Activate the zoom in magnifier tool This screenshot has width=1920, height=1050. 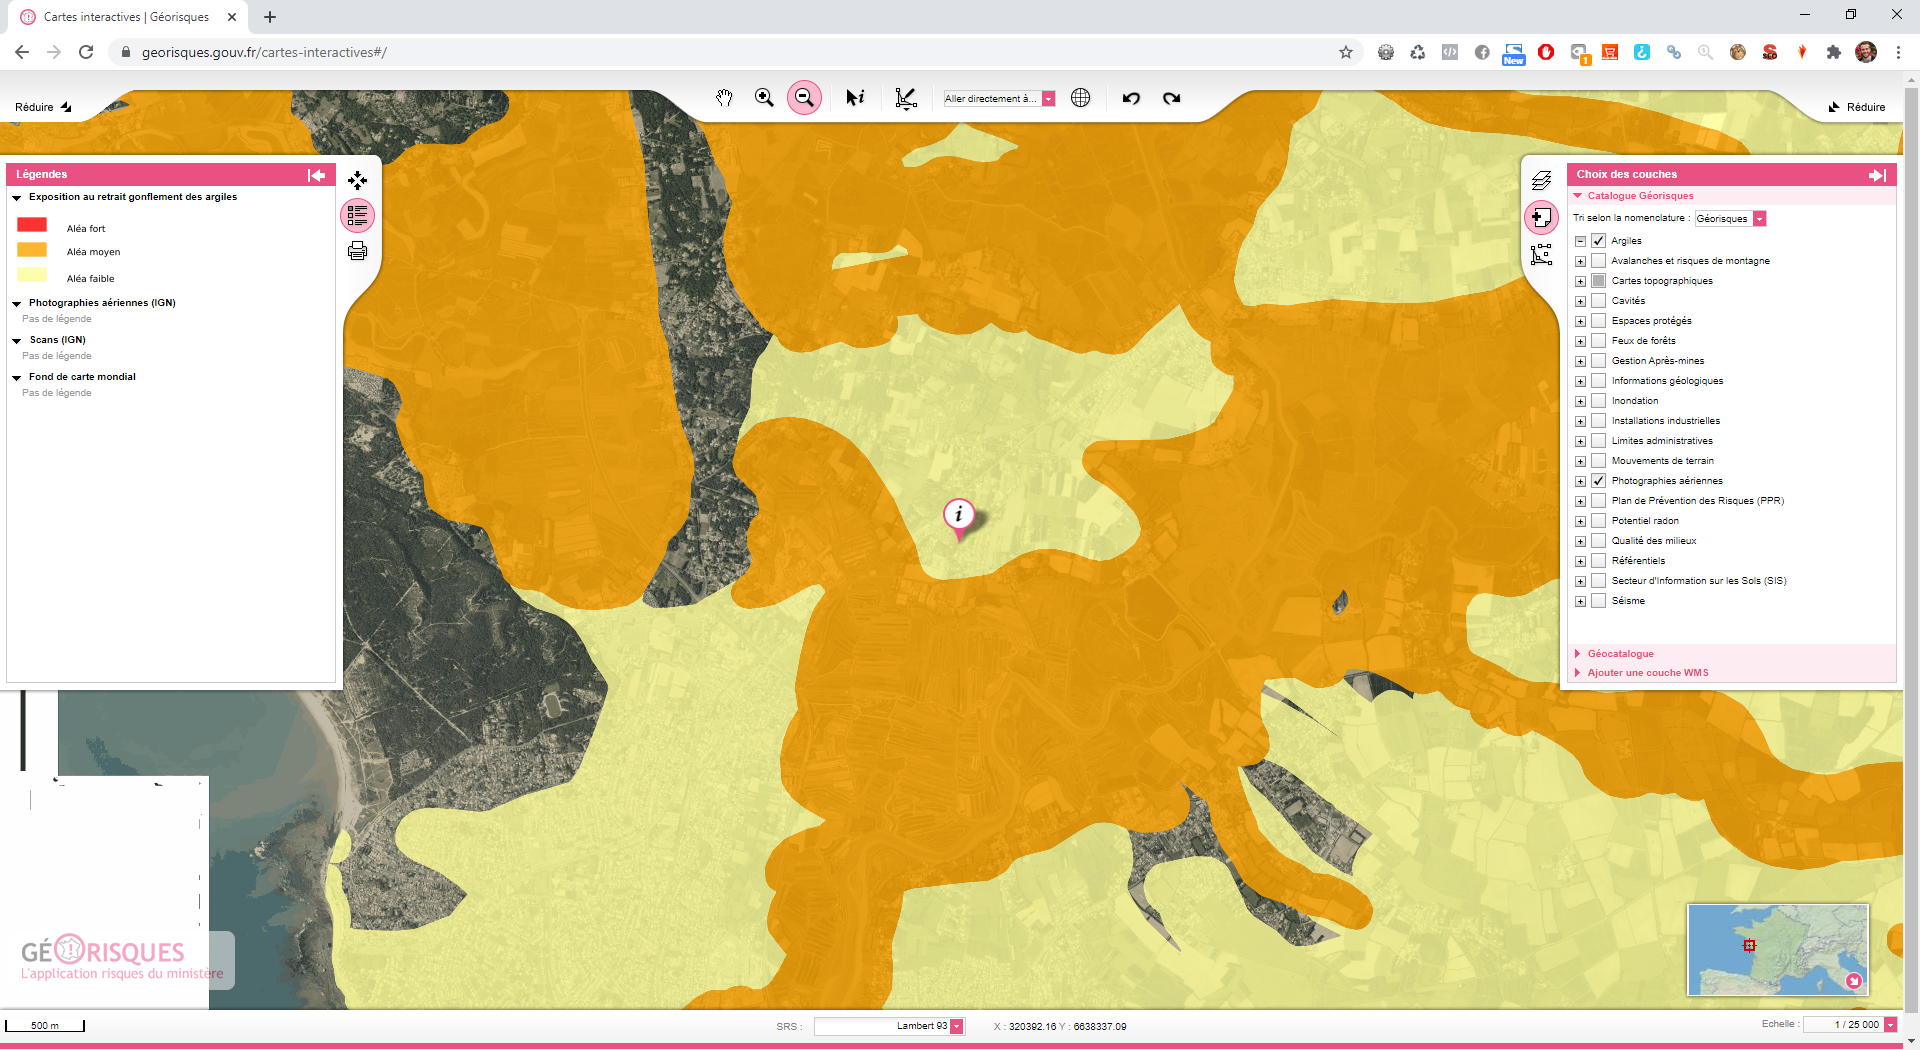[764, 98]
